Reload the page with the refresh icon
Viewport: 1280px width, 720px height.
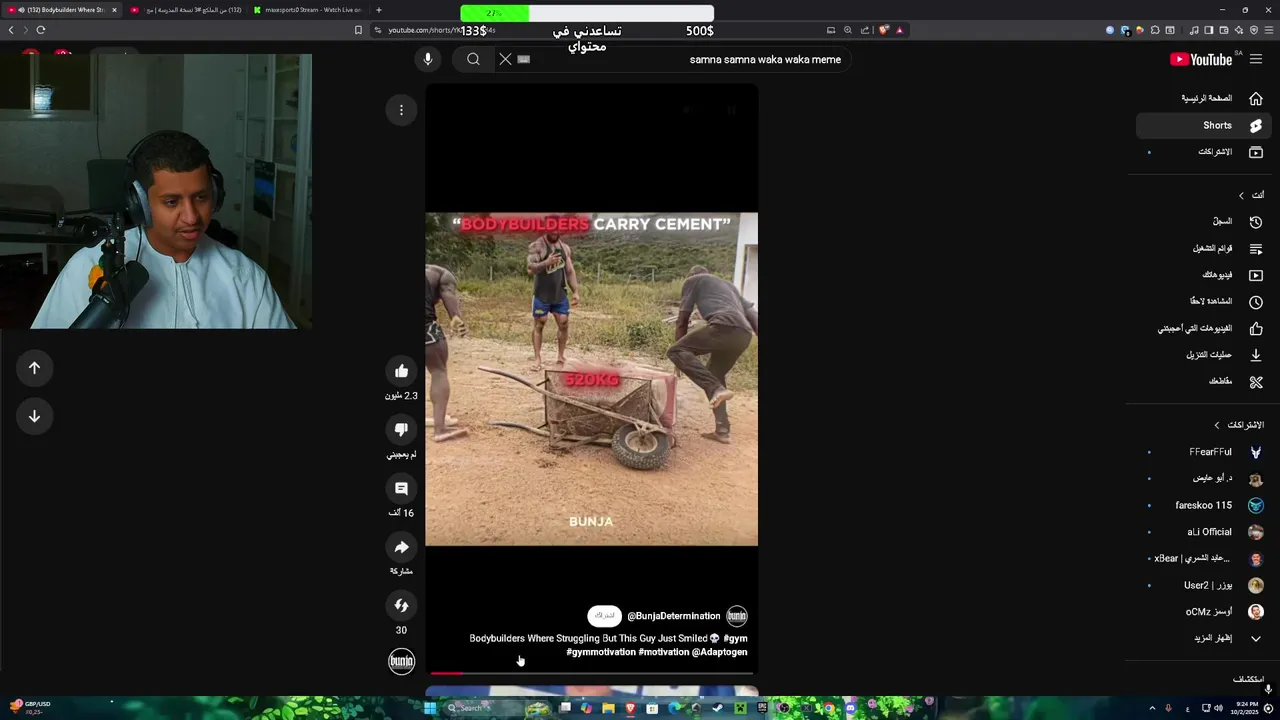coord(41,30)
